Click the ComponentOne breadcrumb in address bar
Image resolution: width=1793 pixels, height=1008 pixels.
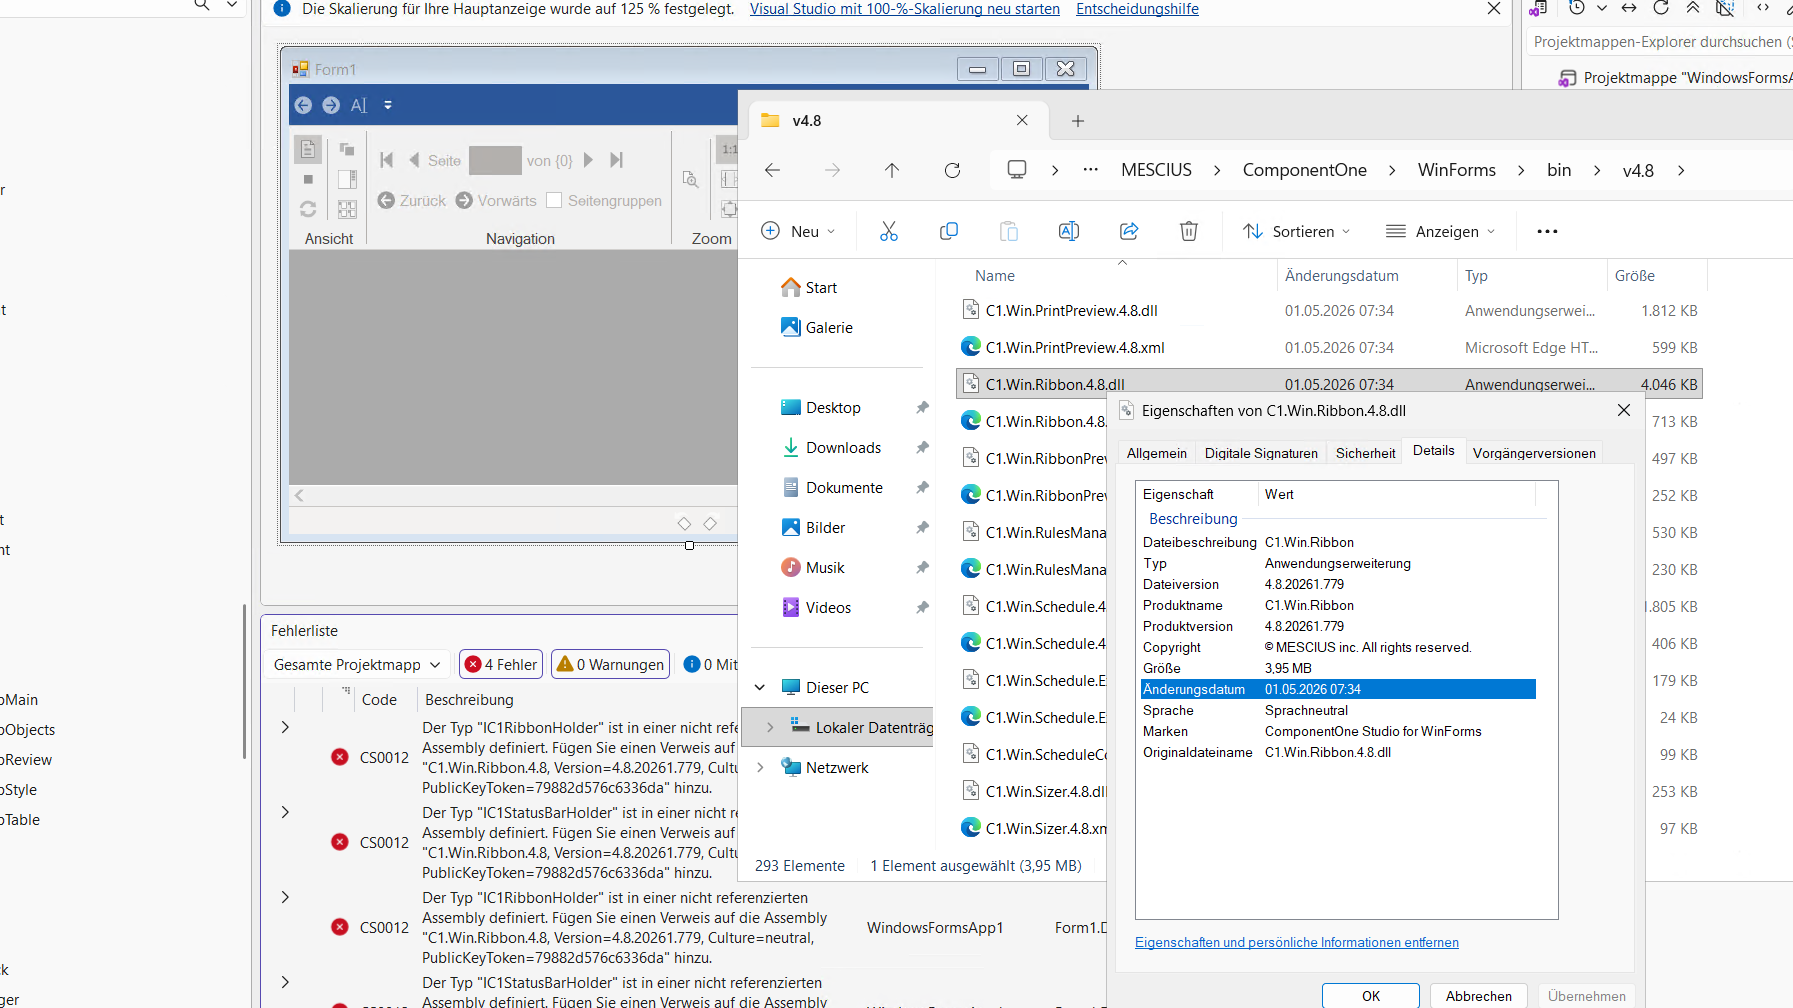(x=1304, y=170)
